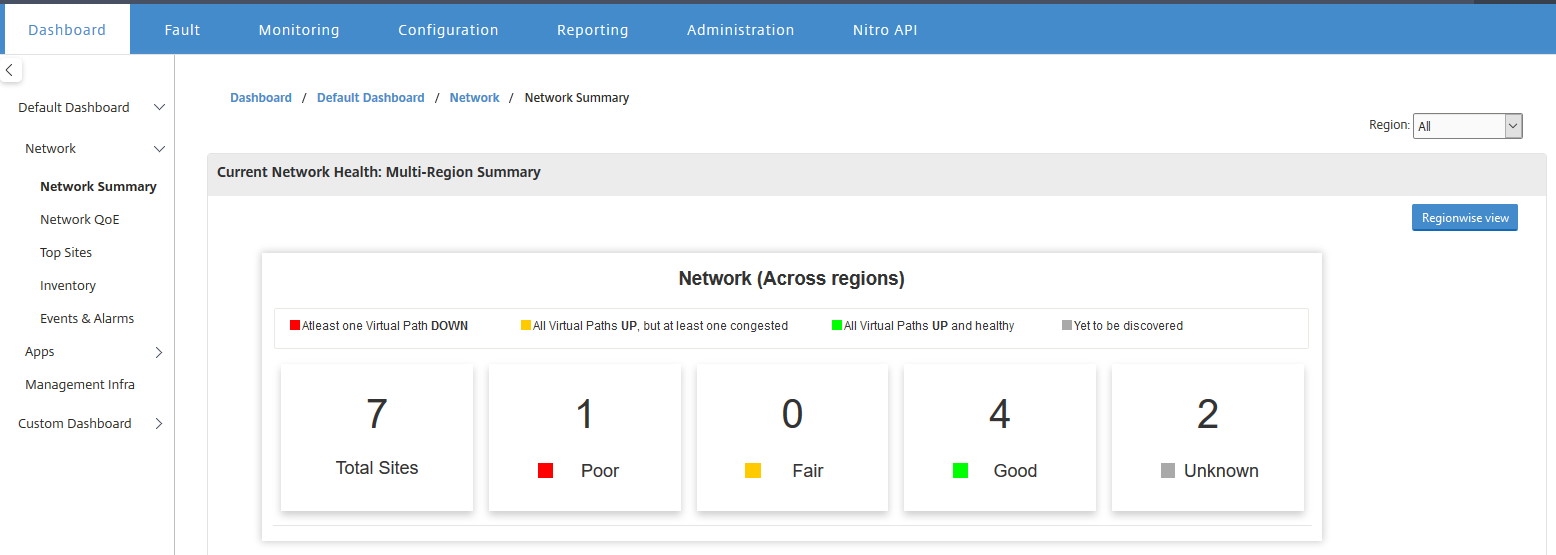Open the Monitoring tab
This screenshot has width=1556, height=555.
pos(299,30)
